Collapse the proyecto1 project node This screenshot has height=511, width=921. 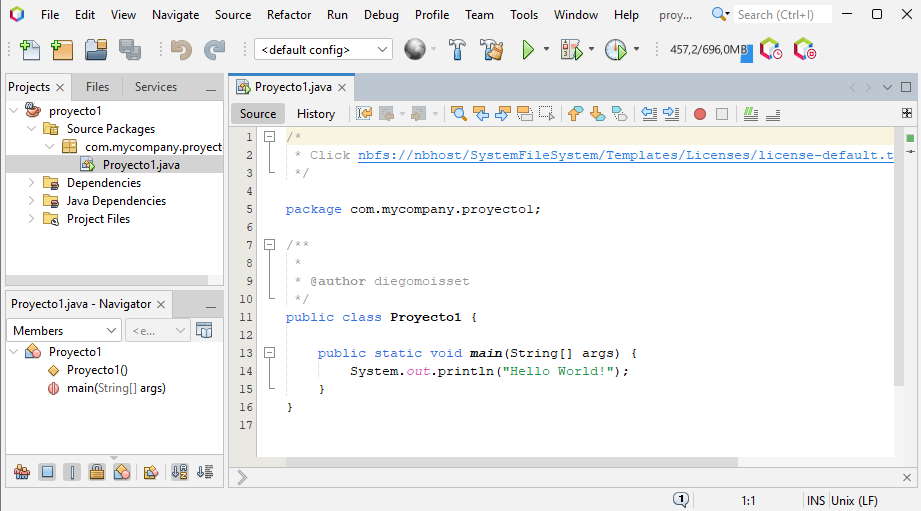14,110
